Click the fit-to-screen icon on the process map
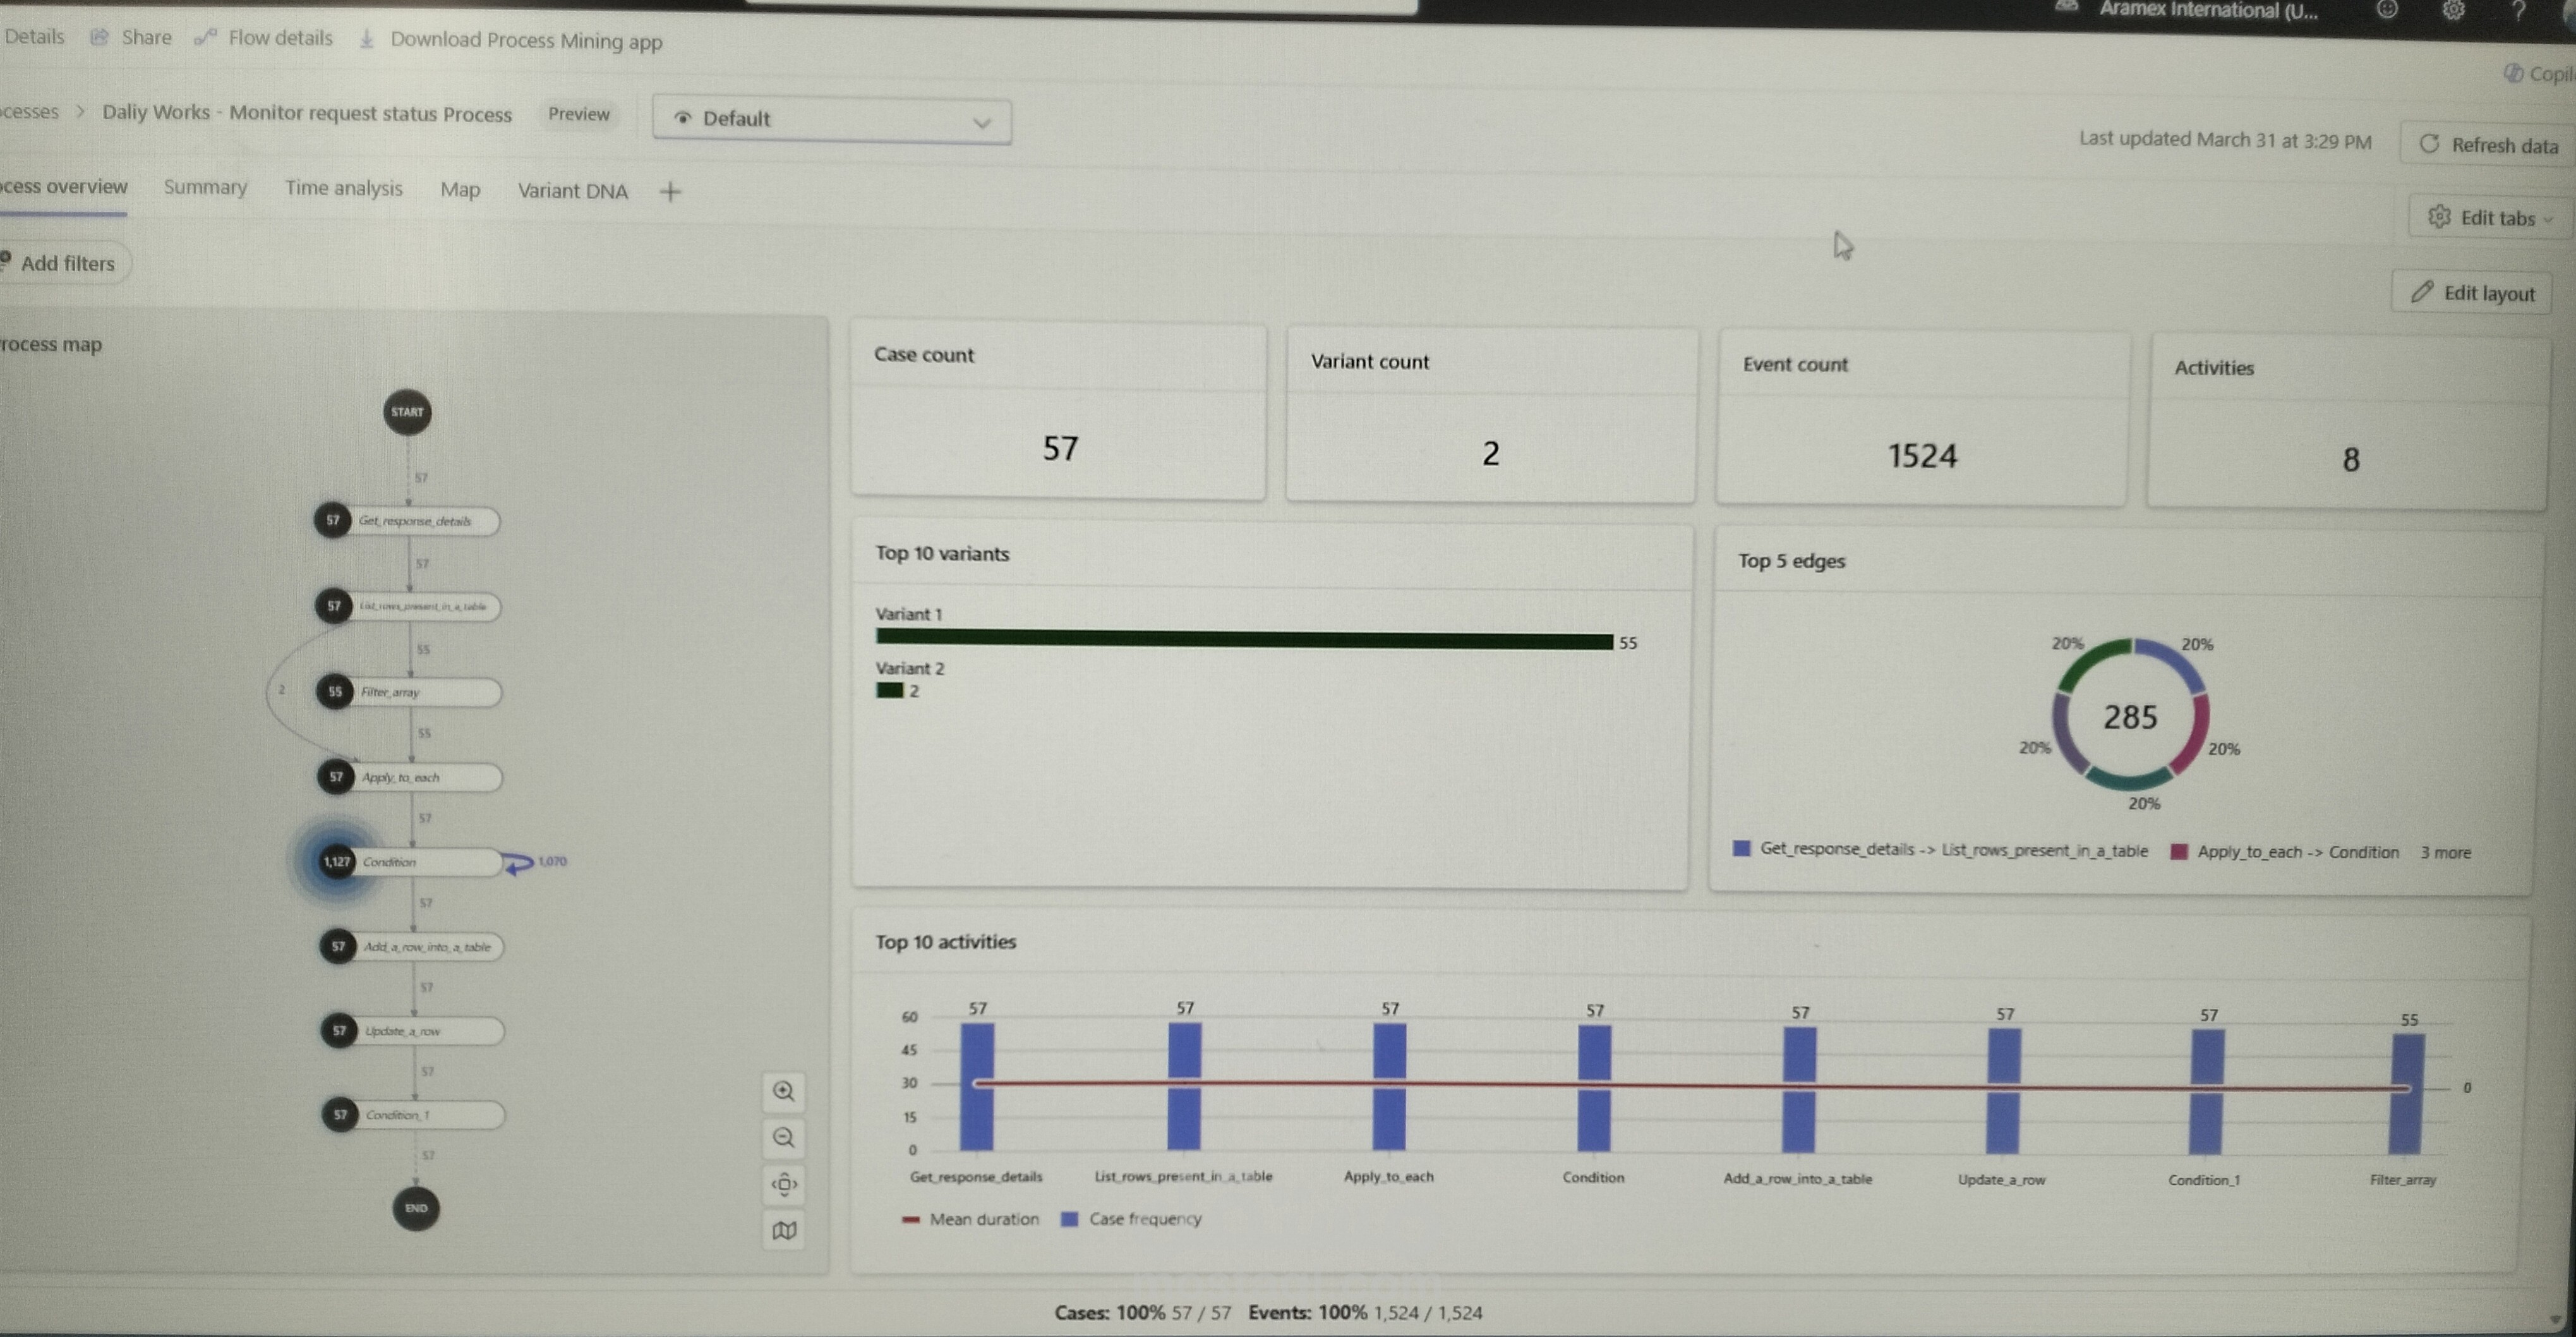2576x1337 pixels. tap(784, 1184)
